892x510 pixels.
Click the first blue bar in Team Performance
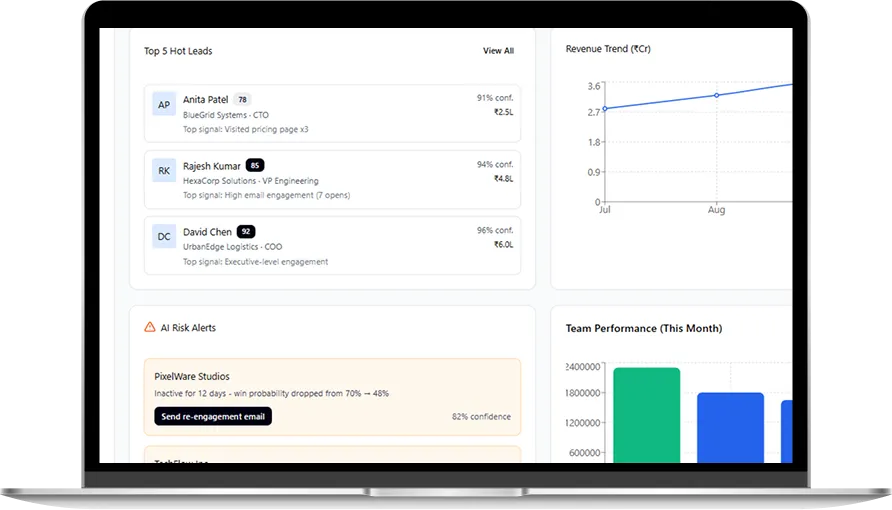(730, 428)
